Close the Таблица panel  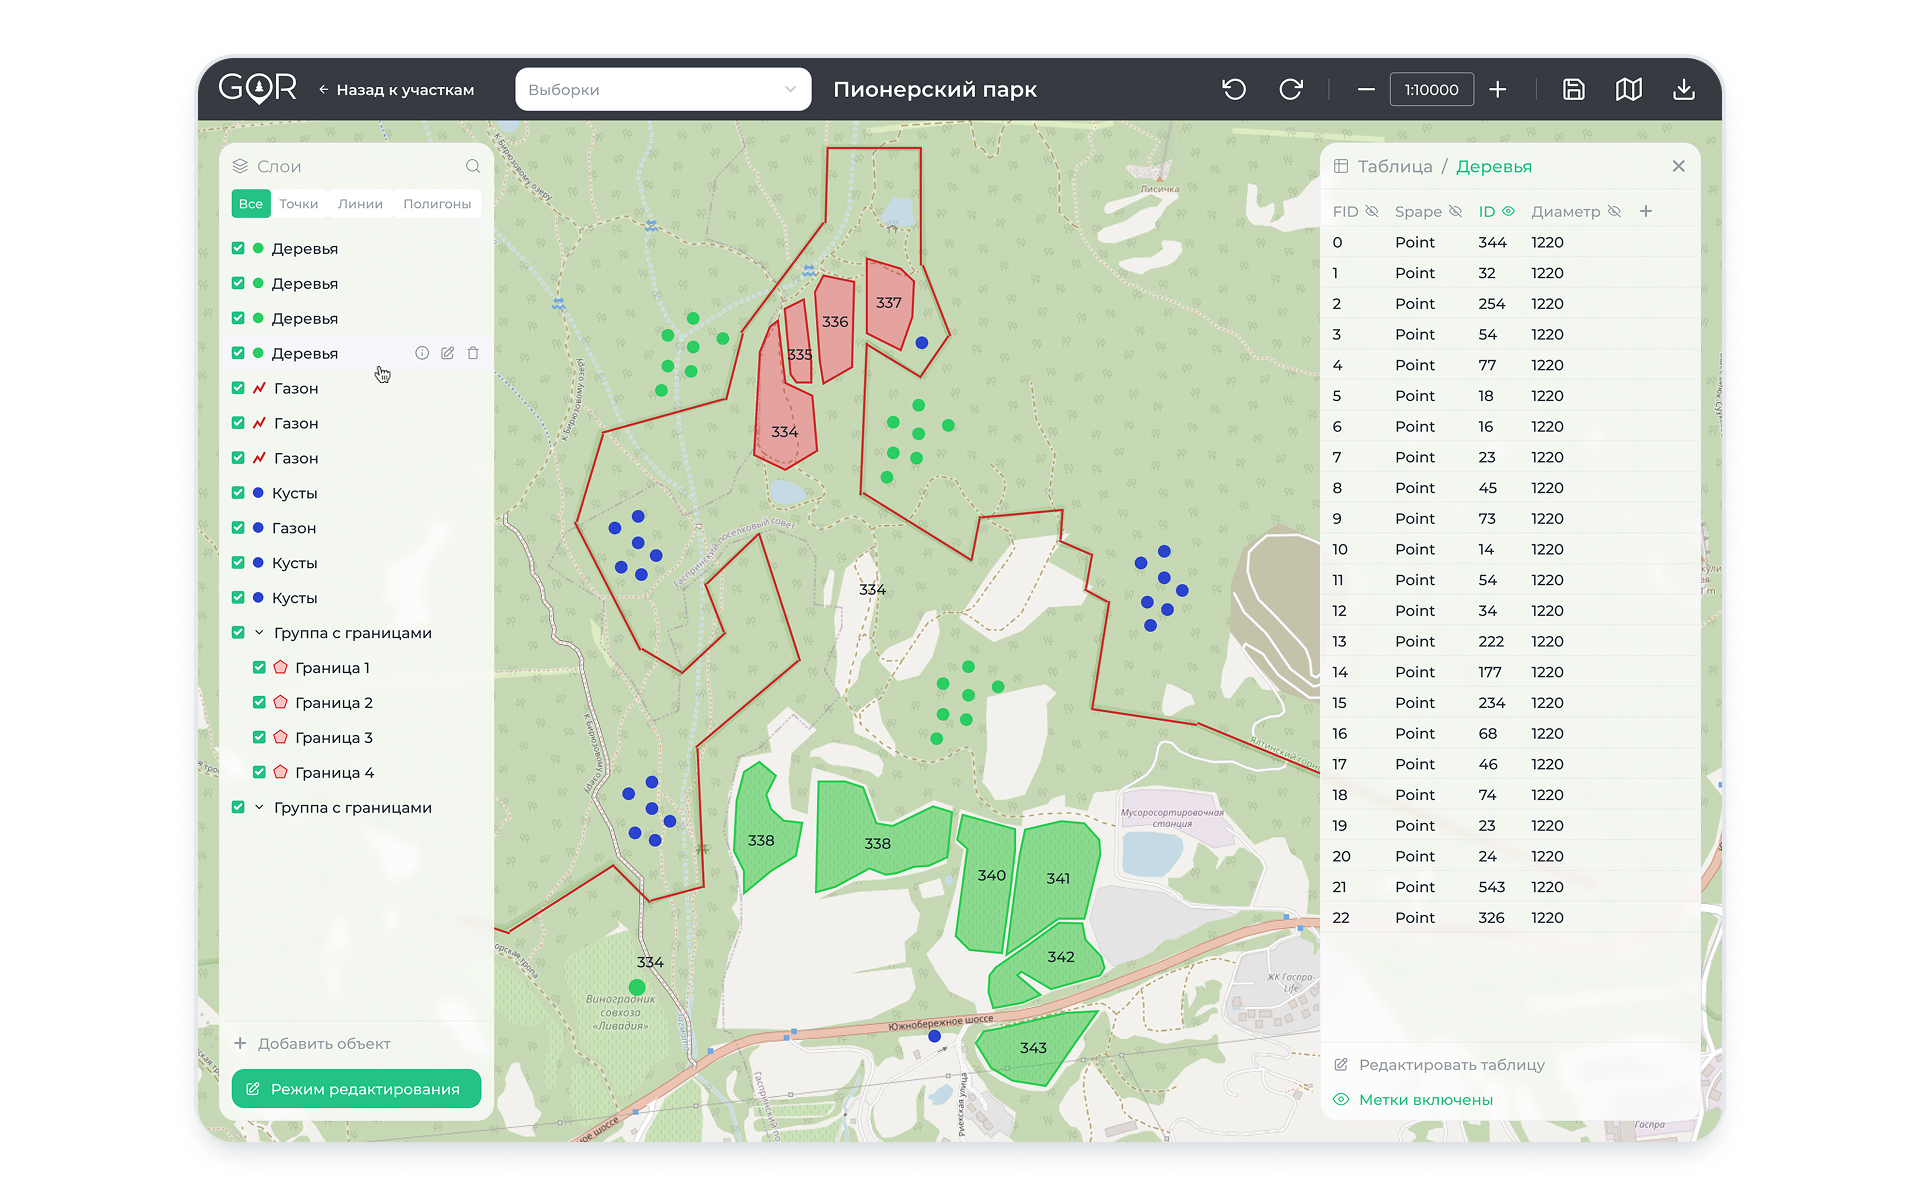1679,166
